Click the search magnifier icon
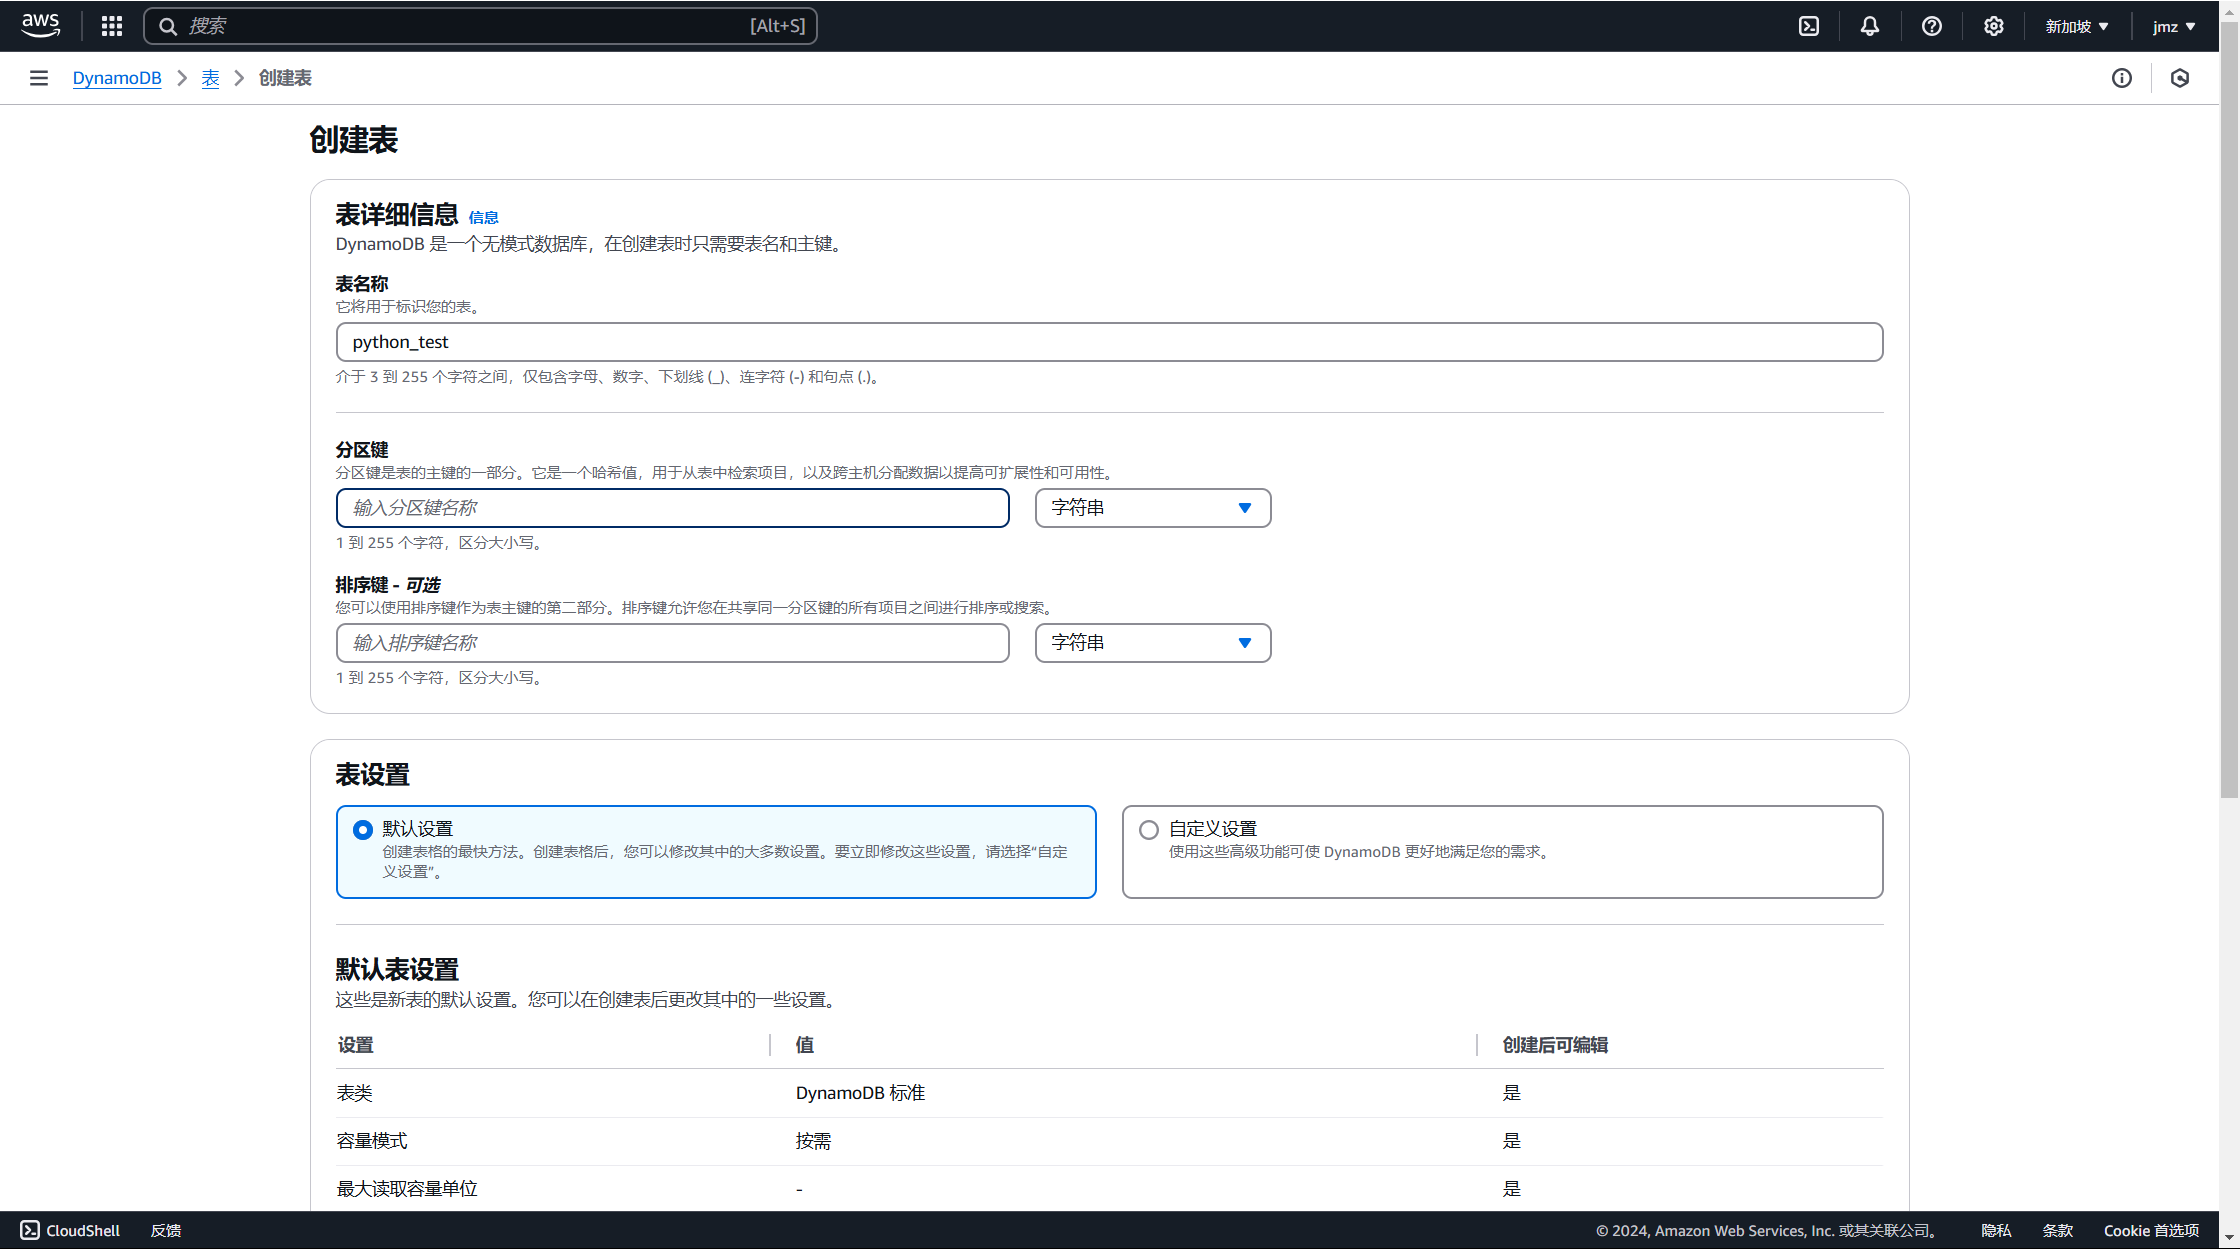This screenshot has width=2240, height=1249. pyautogui.click(x=168, y=26)
